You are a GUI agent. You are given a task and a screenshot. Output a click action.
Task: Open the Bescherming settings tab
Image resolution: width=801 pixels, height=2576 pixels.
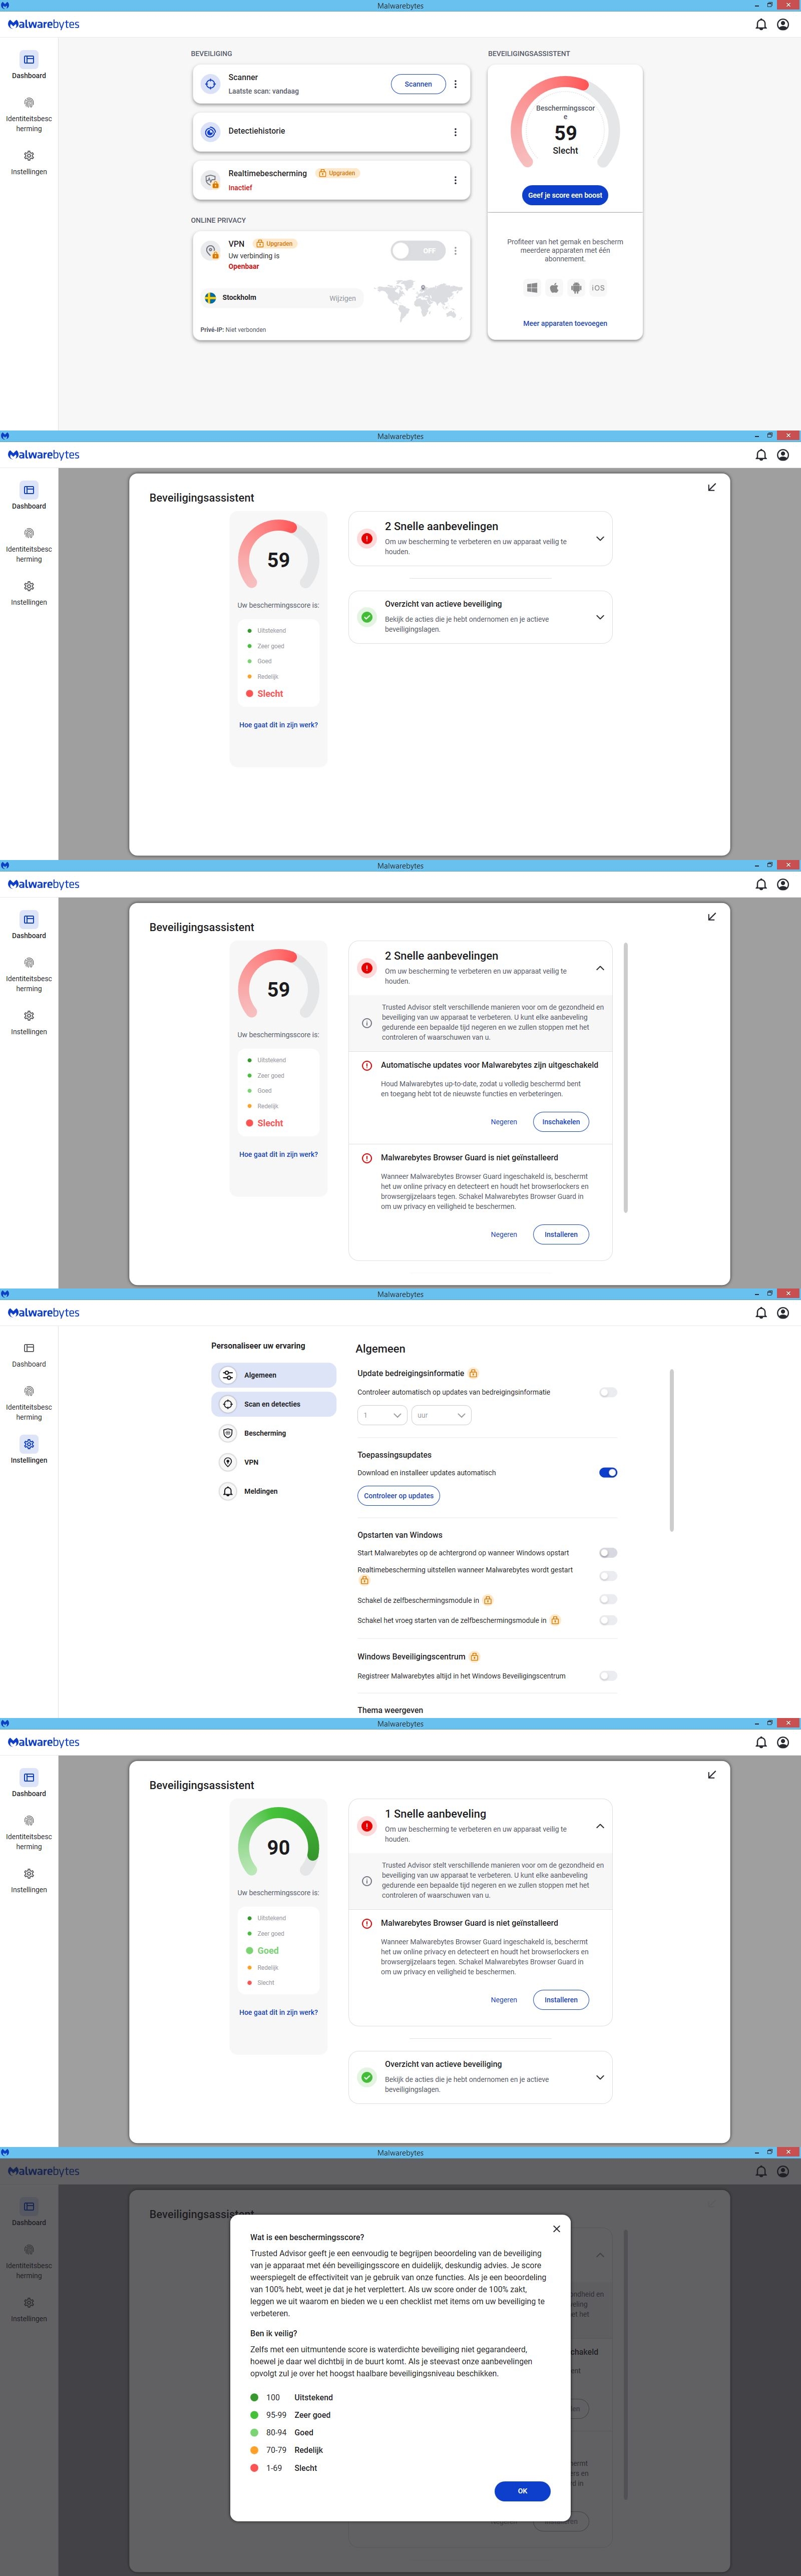tap(274, 1433)
